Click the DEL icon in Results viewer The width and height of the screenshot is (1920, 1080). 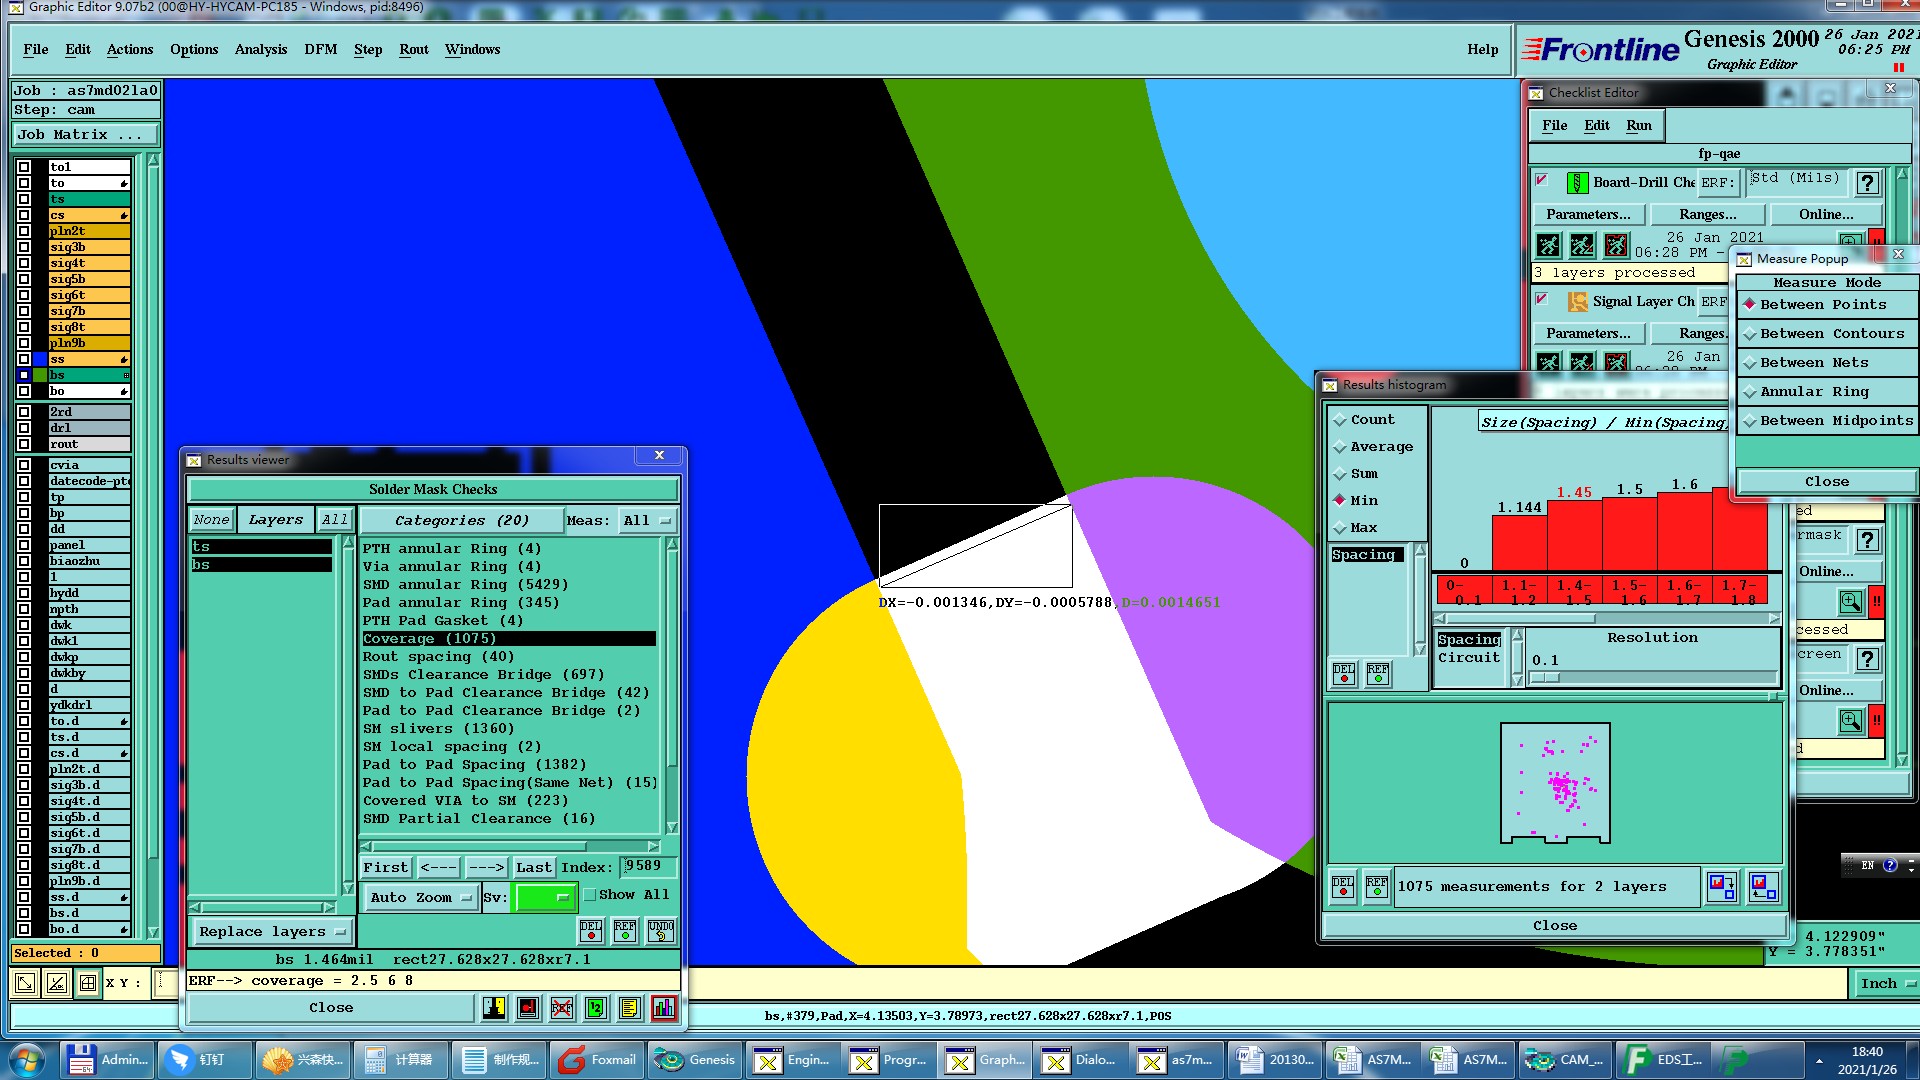click(591, 931)
